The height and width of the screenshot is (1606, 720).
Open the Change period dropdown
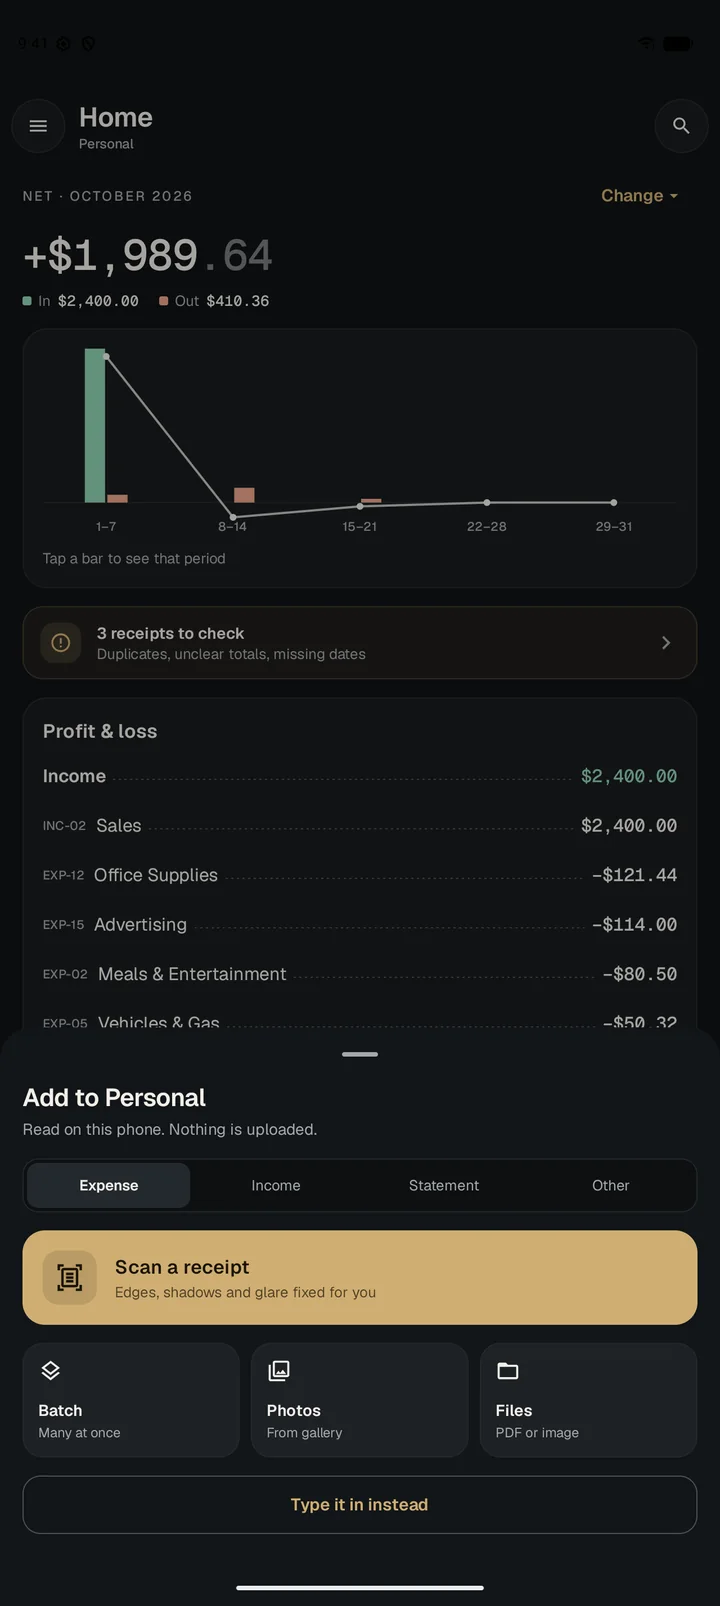[639, 196]
